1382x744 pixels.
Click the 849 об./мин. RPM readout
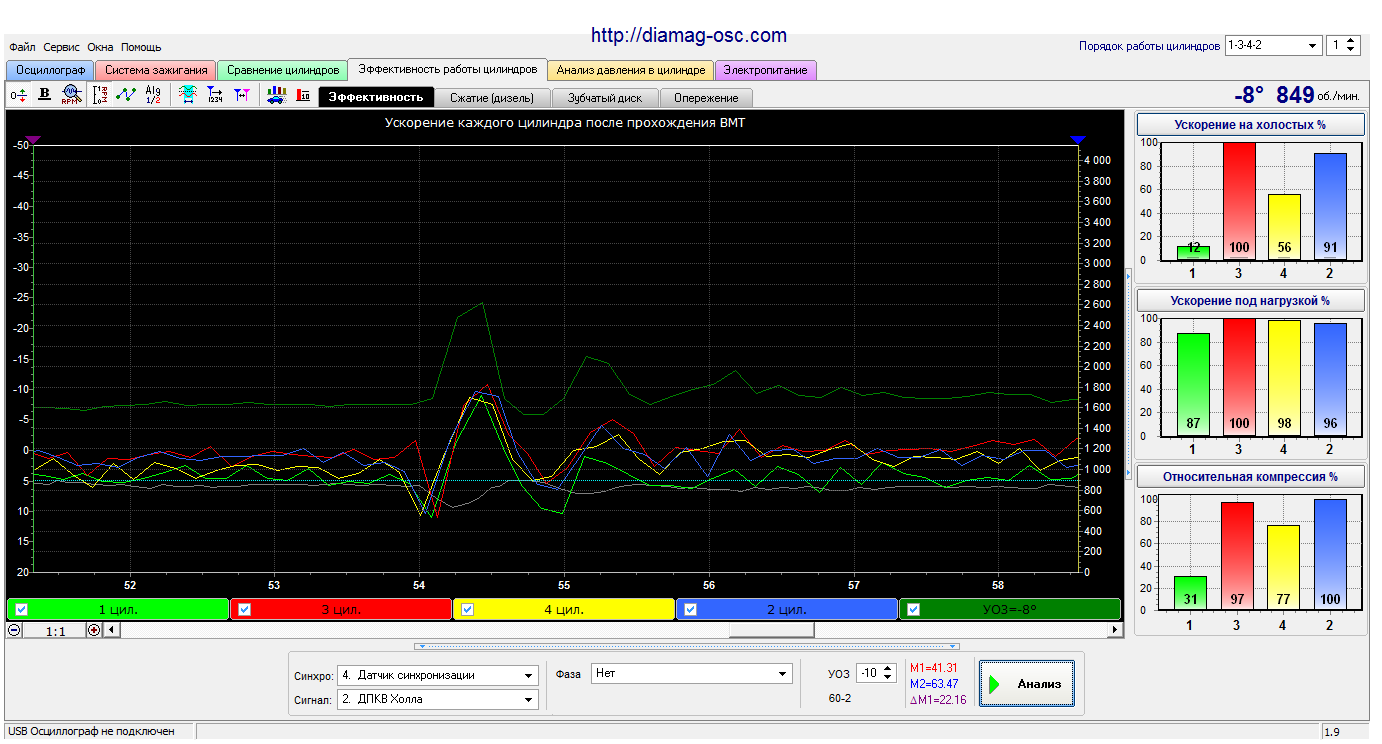tap(1318, 95)
